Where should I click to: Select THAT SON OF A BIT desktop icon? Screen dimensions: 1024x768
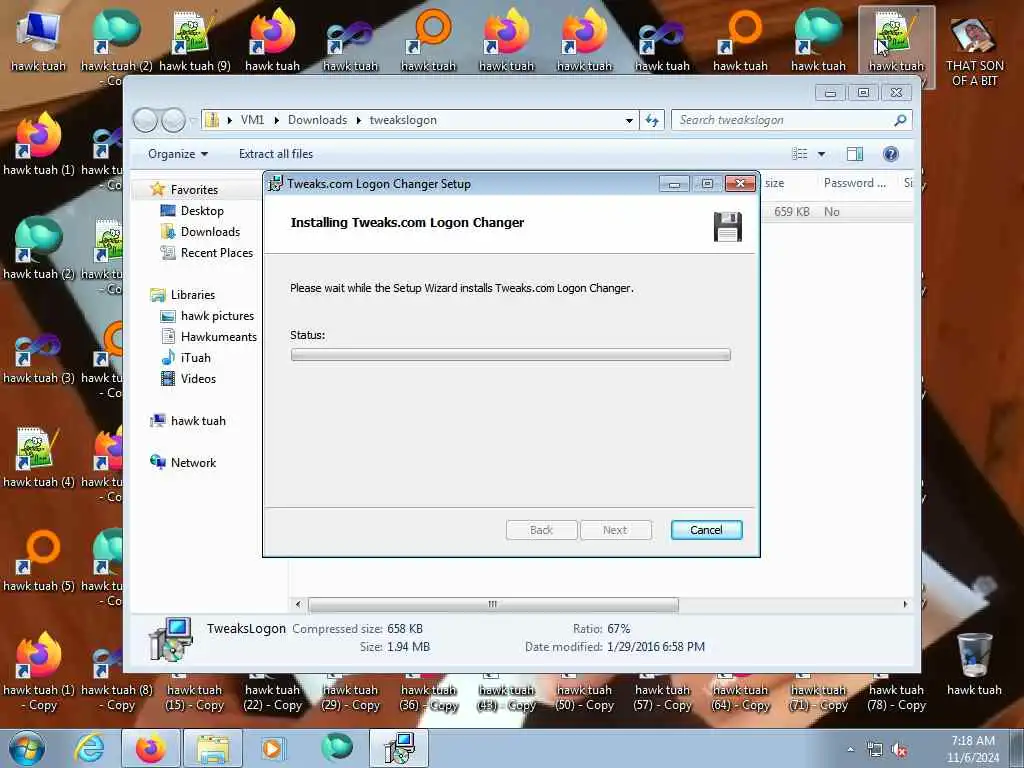pos(974,50)
